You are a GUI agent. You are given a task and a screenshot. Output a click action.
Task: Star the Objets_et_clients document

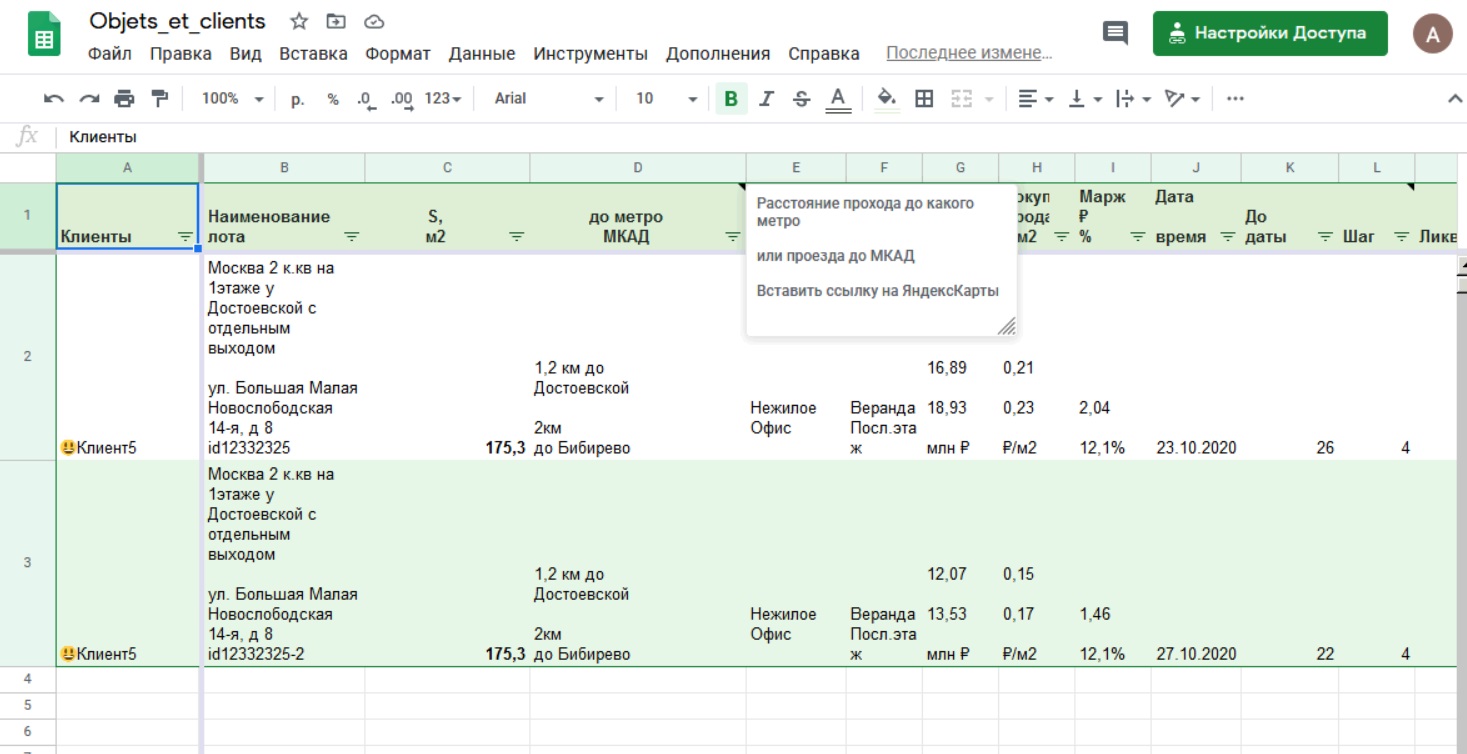(x=299, y=21)
